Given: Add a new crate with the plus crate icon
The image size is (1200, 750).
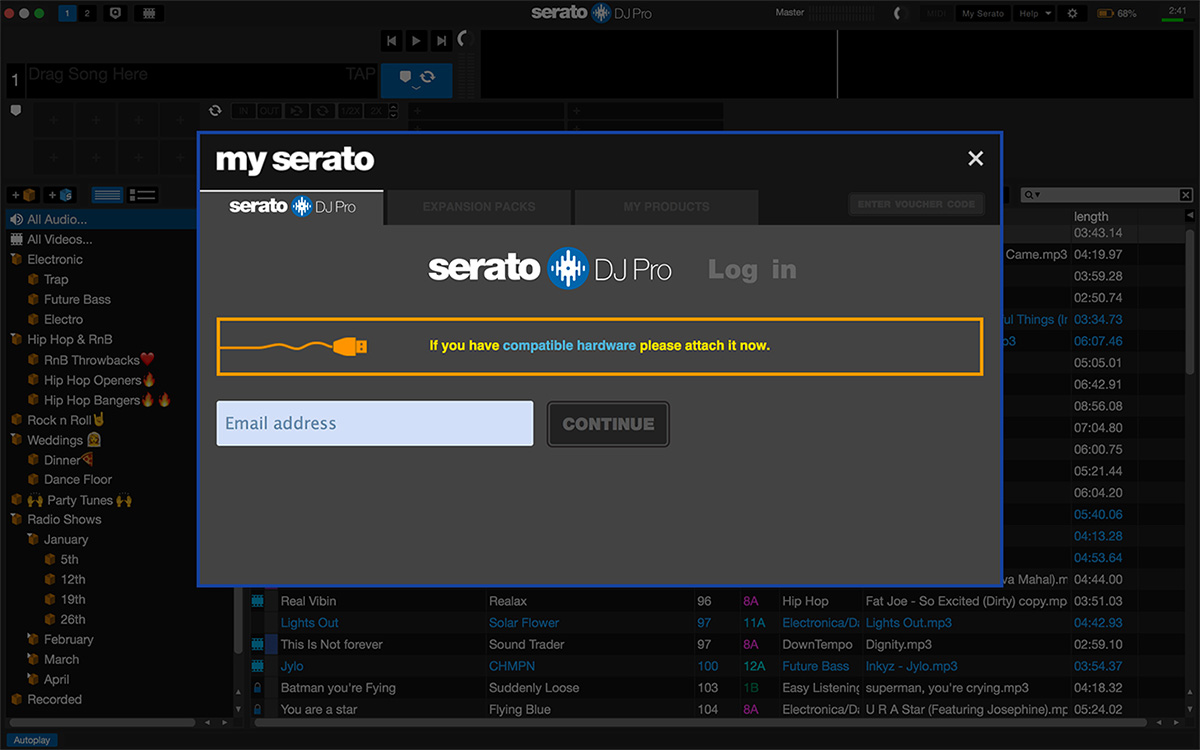Looking at the screenshot, I should [22, 194].
